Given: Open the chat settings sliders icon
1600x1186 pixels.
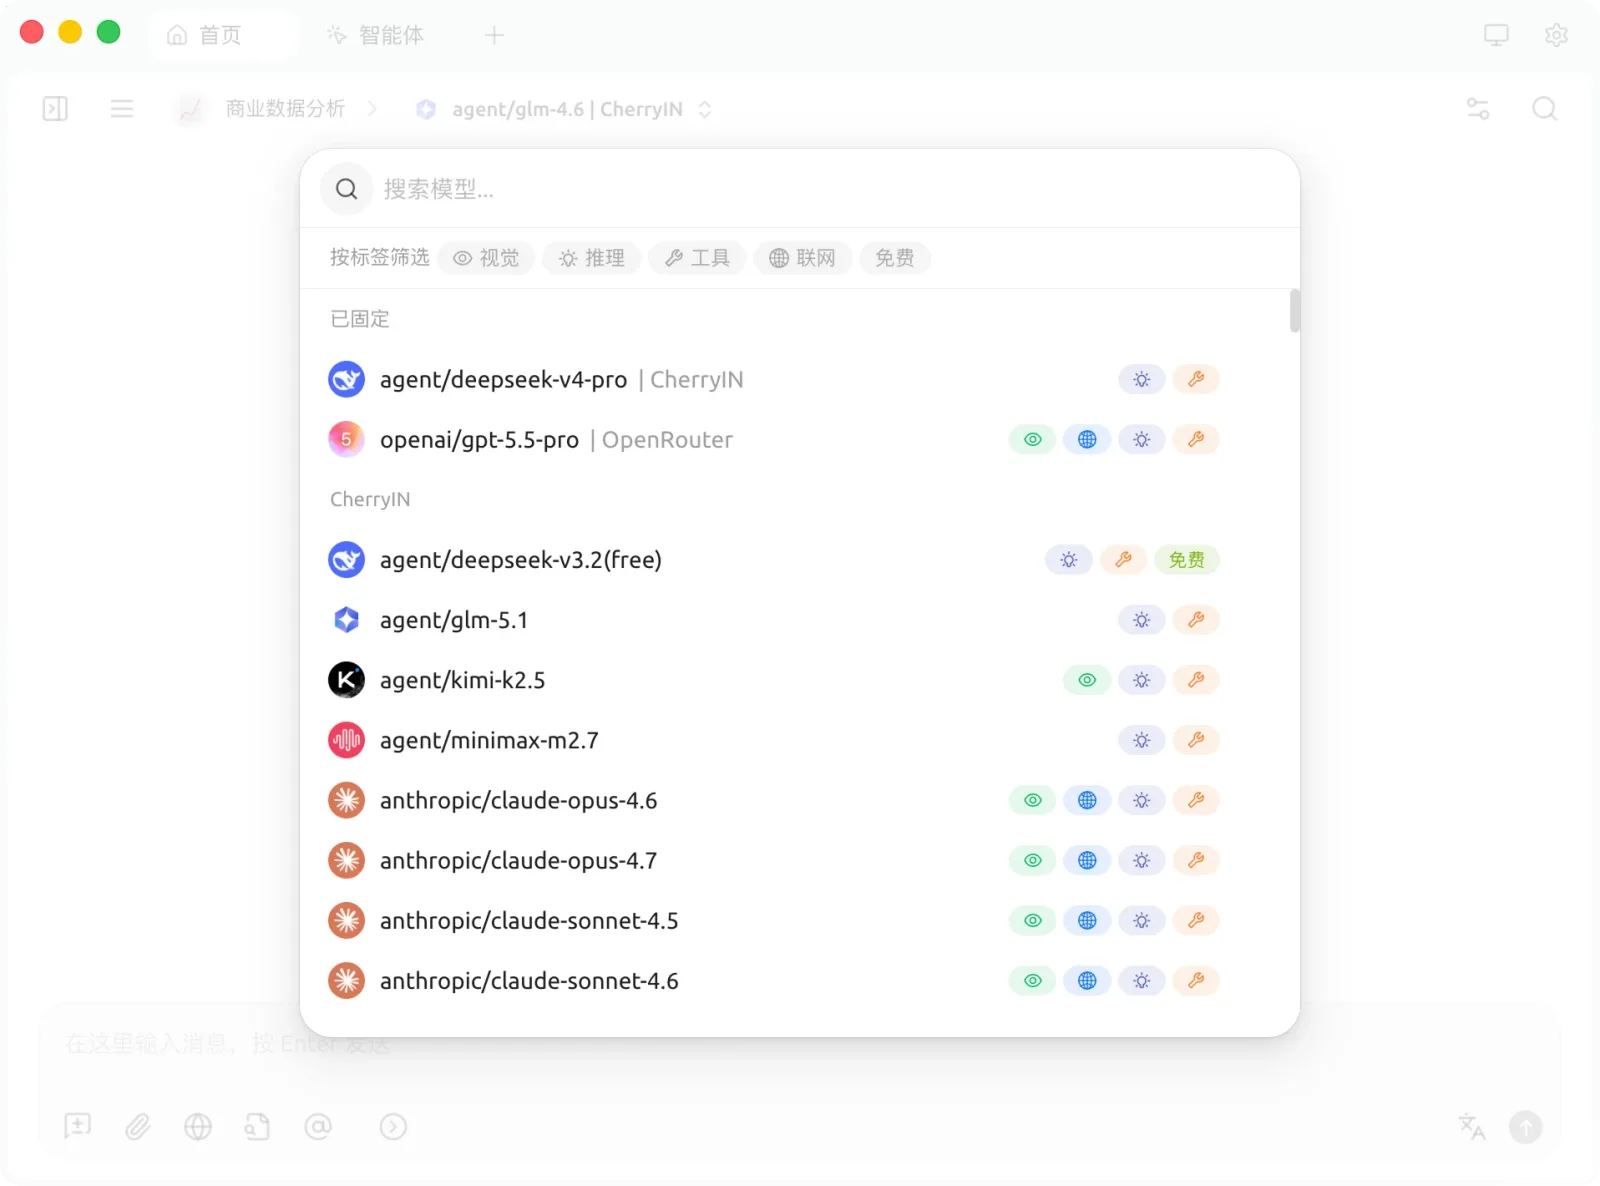Looking at the screenshot, I should point(1478,109).
